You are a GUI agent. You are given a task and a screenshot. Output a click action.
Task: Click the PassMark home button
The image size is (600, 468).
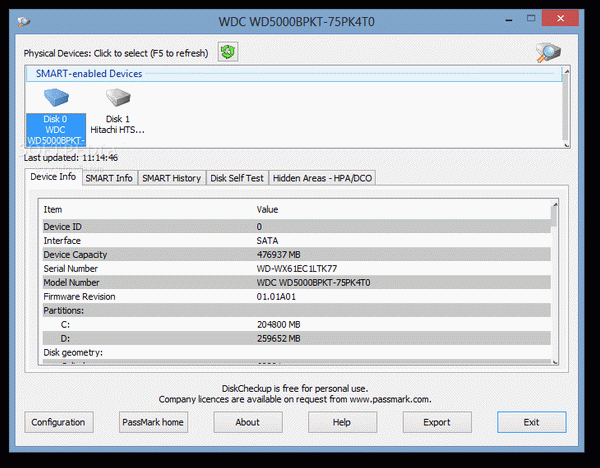(x=153, y=422)
